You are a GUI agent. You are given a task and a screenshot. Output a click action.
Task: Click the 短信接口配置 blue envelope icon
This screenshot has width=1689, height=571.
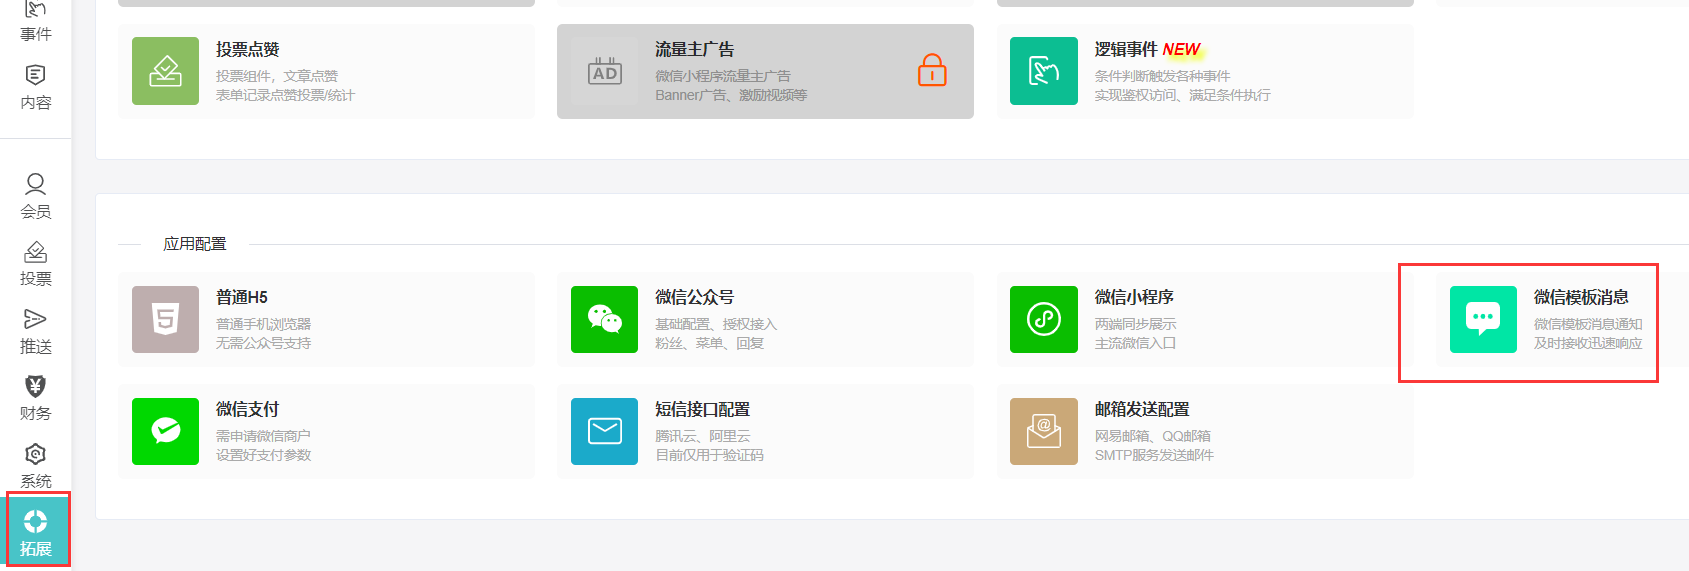point(604,431)
